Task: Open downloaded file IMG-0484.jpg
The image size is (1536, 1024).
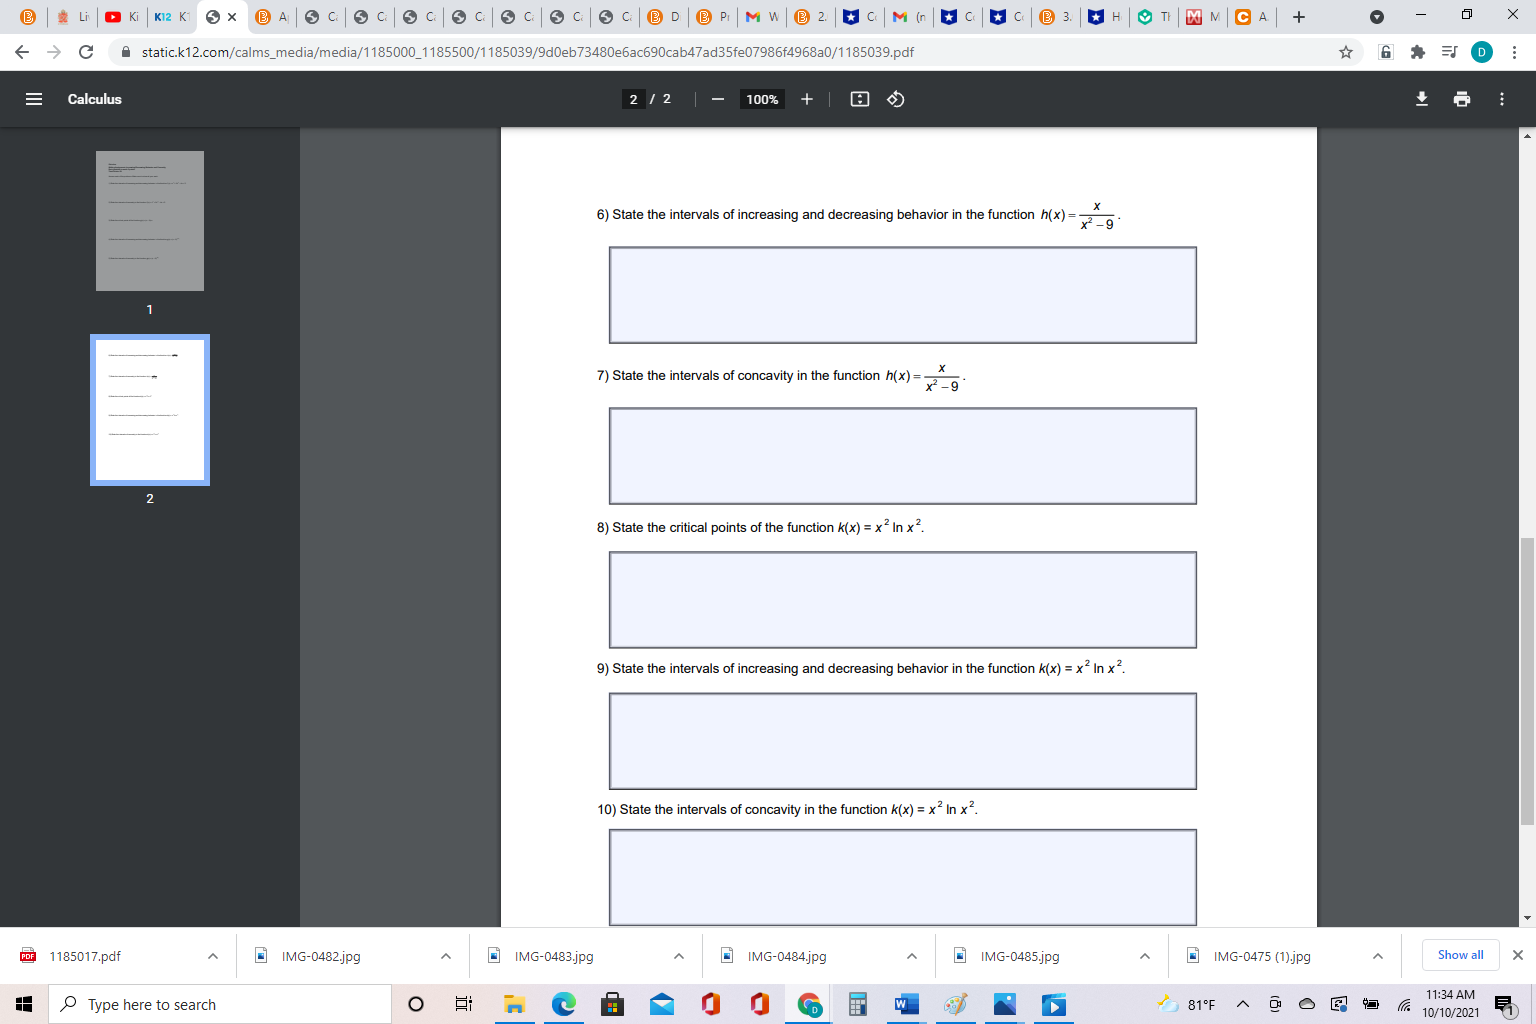Action: pos(787,956)
